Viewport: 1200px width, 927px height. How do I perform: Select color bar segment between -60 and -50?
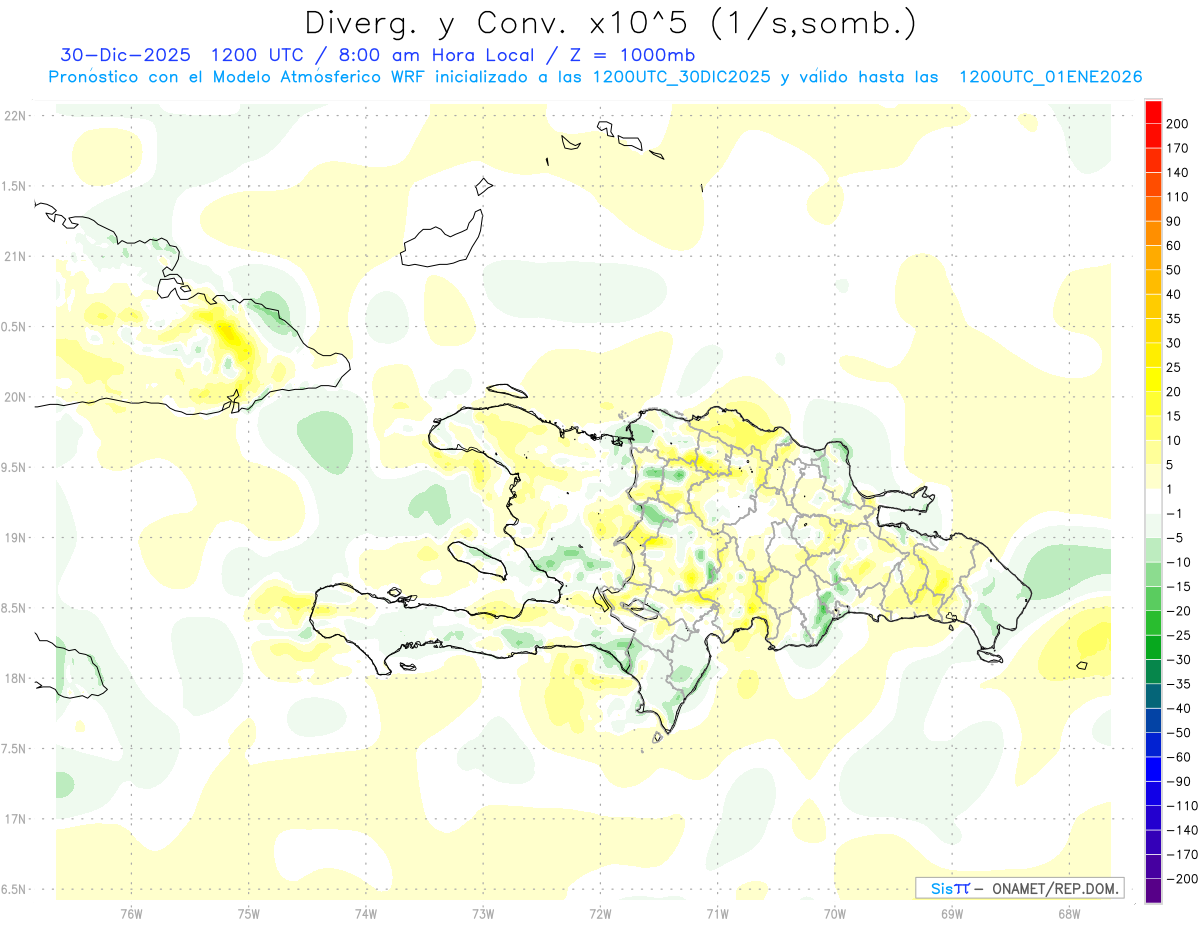[1153, 744]
